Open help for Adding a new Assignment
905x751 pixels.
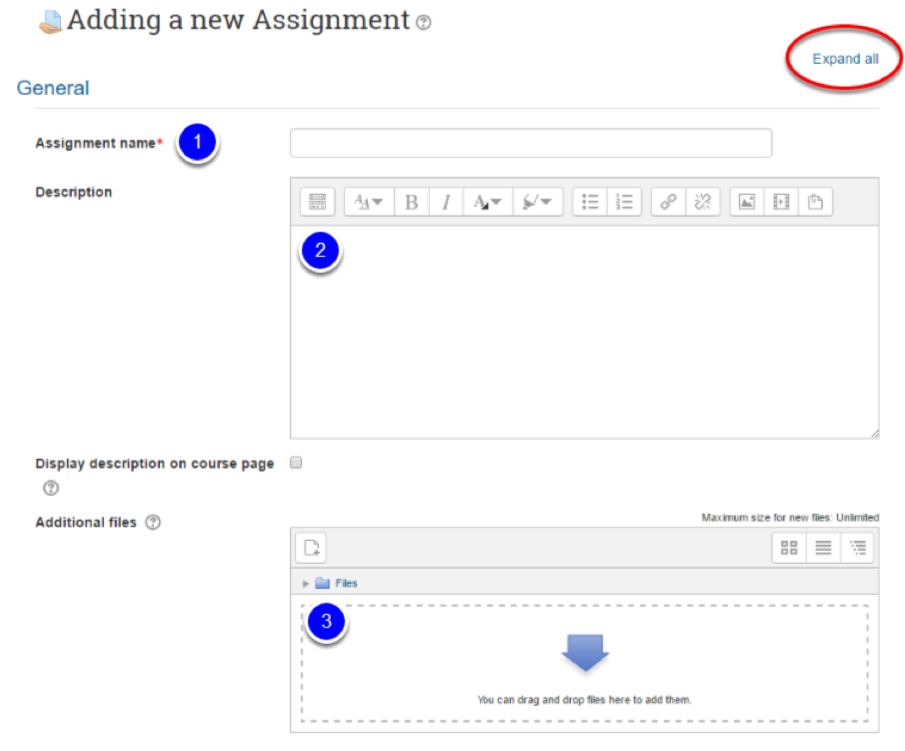pos(423,21)
